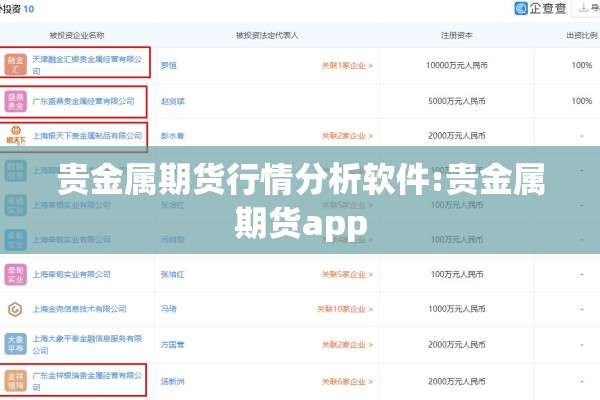Image resolution: width=600 pixels, height=400 pixels.
Task: Click the blue 大象平泰 logo icon
Action: coord(15,344)
